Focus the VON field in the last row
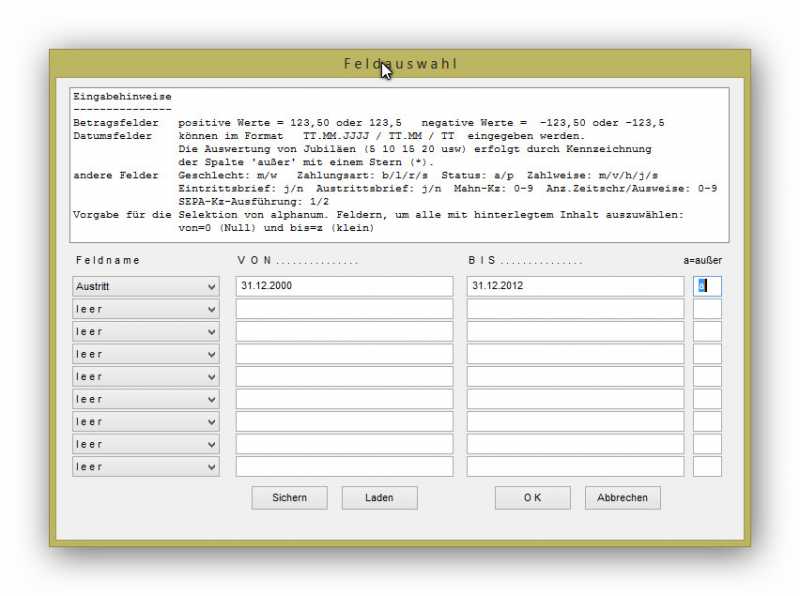This screenshot has height=596, width=800. 344,466
